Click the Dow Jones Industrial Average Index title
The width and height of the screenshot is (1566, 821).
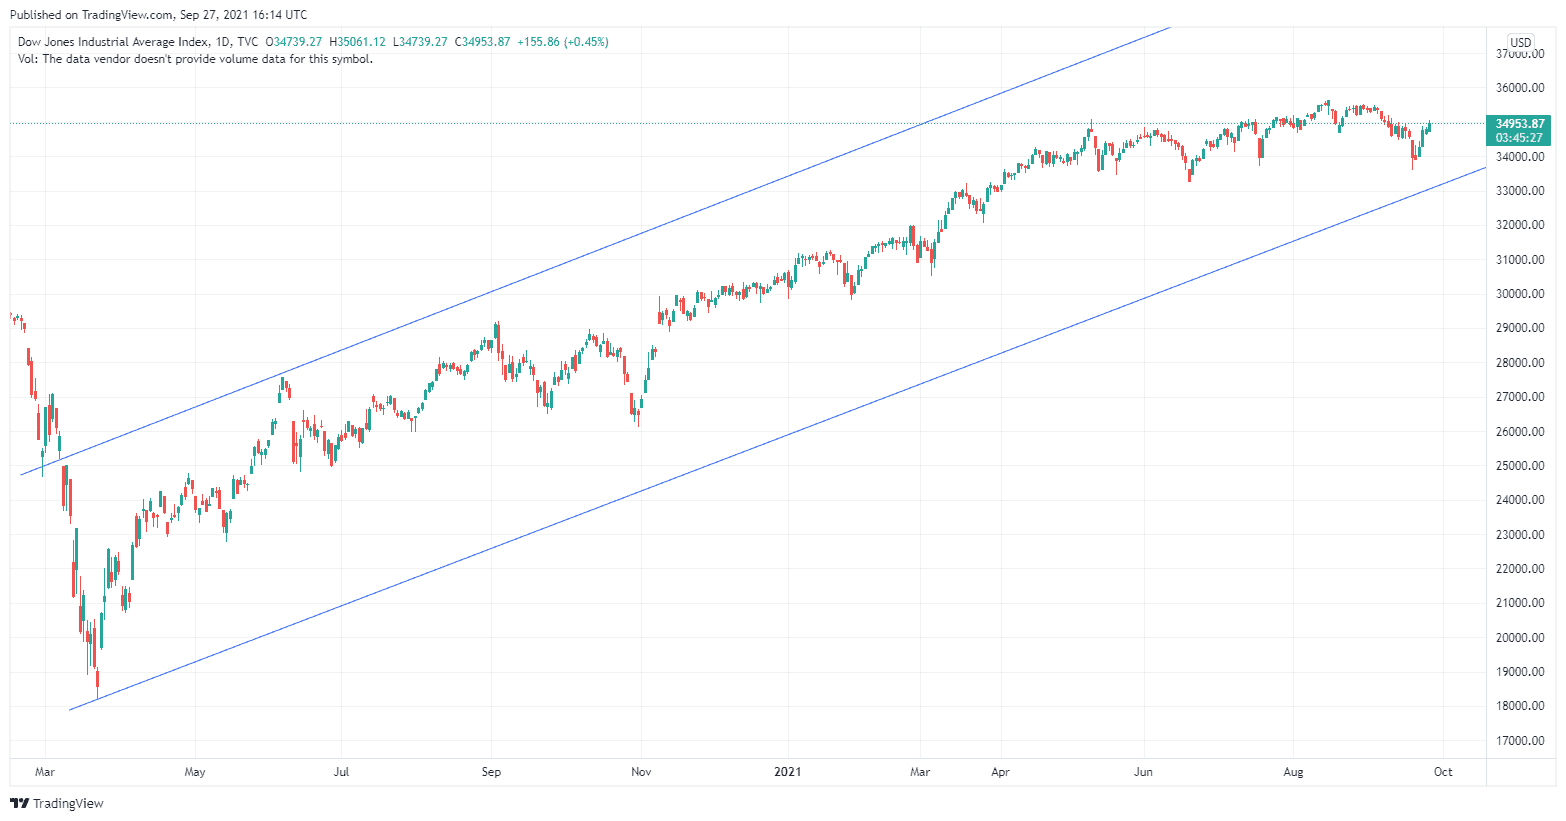[x=113, y=42]
